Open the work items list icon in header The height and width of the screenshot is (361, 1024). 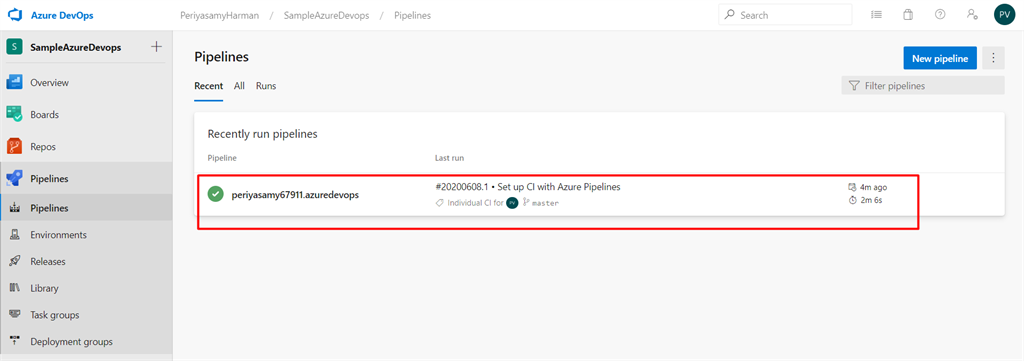(876, 14)
